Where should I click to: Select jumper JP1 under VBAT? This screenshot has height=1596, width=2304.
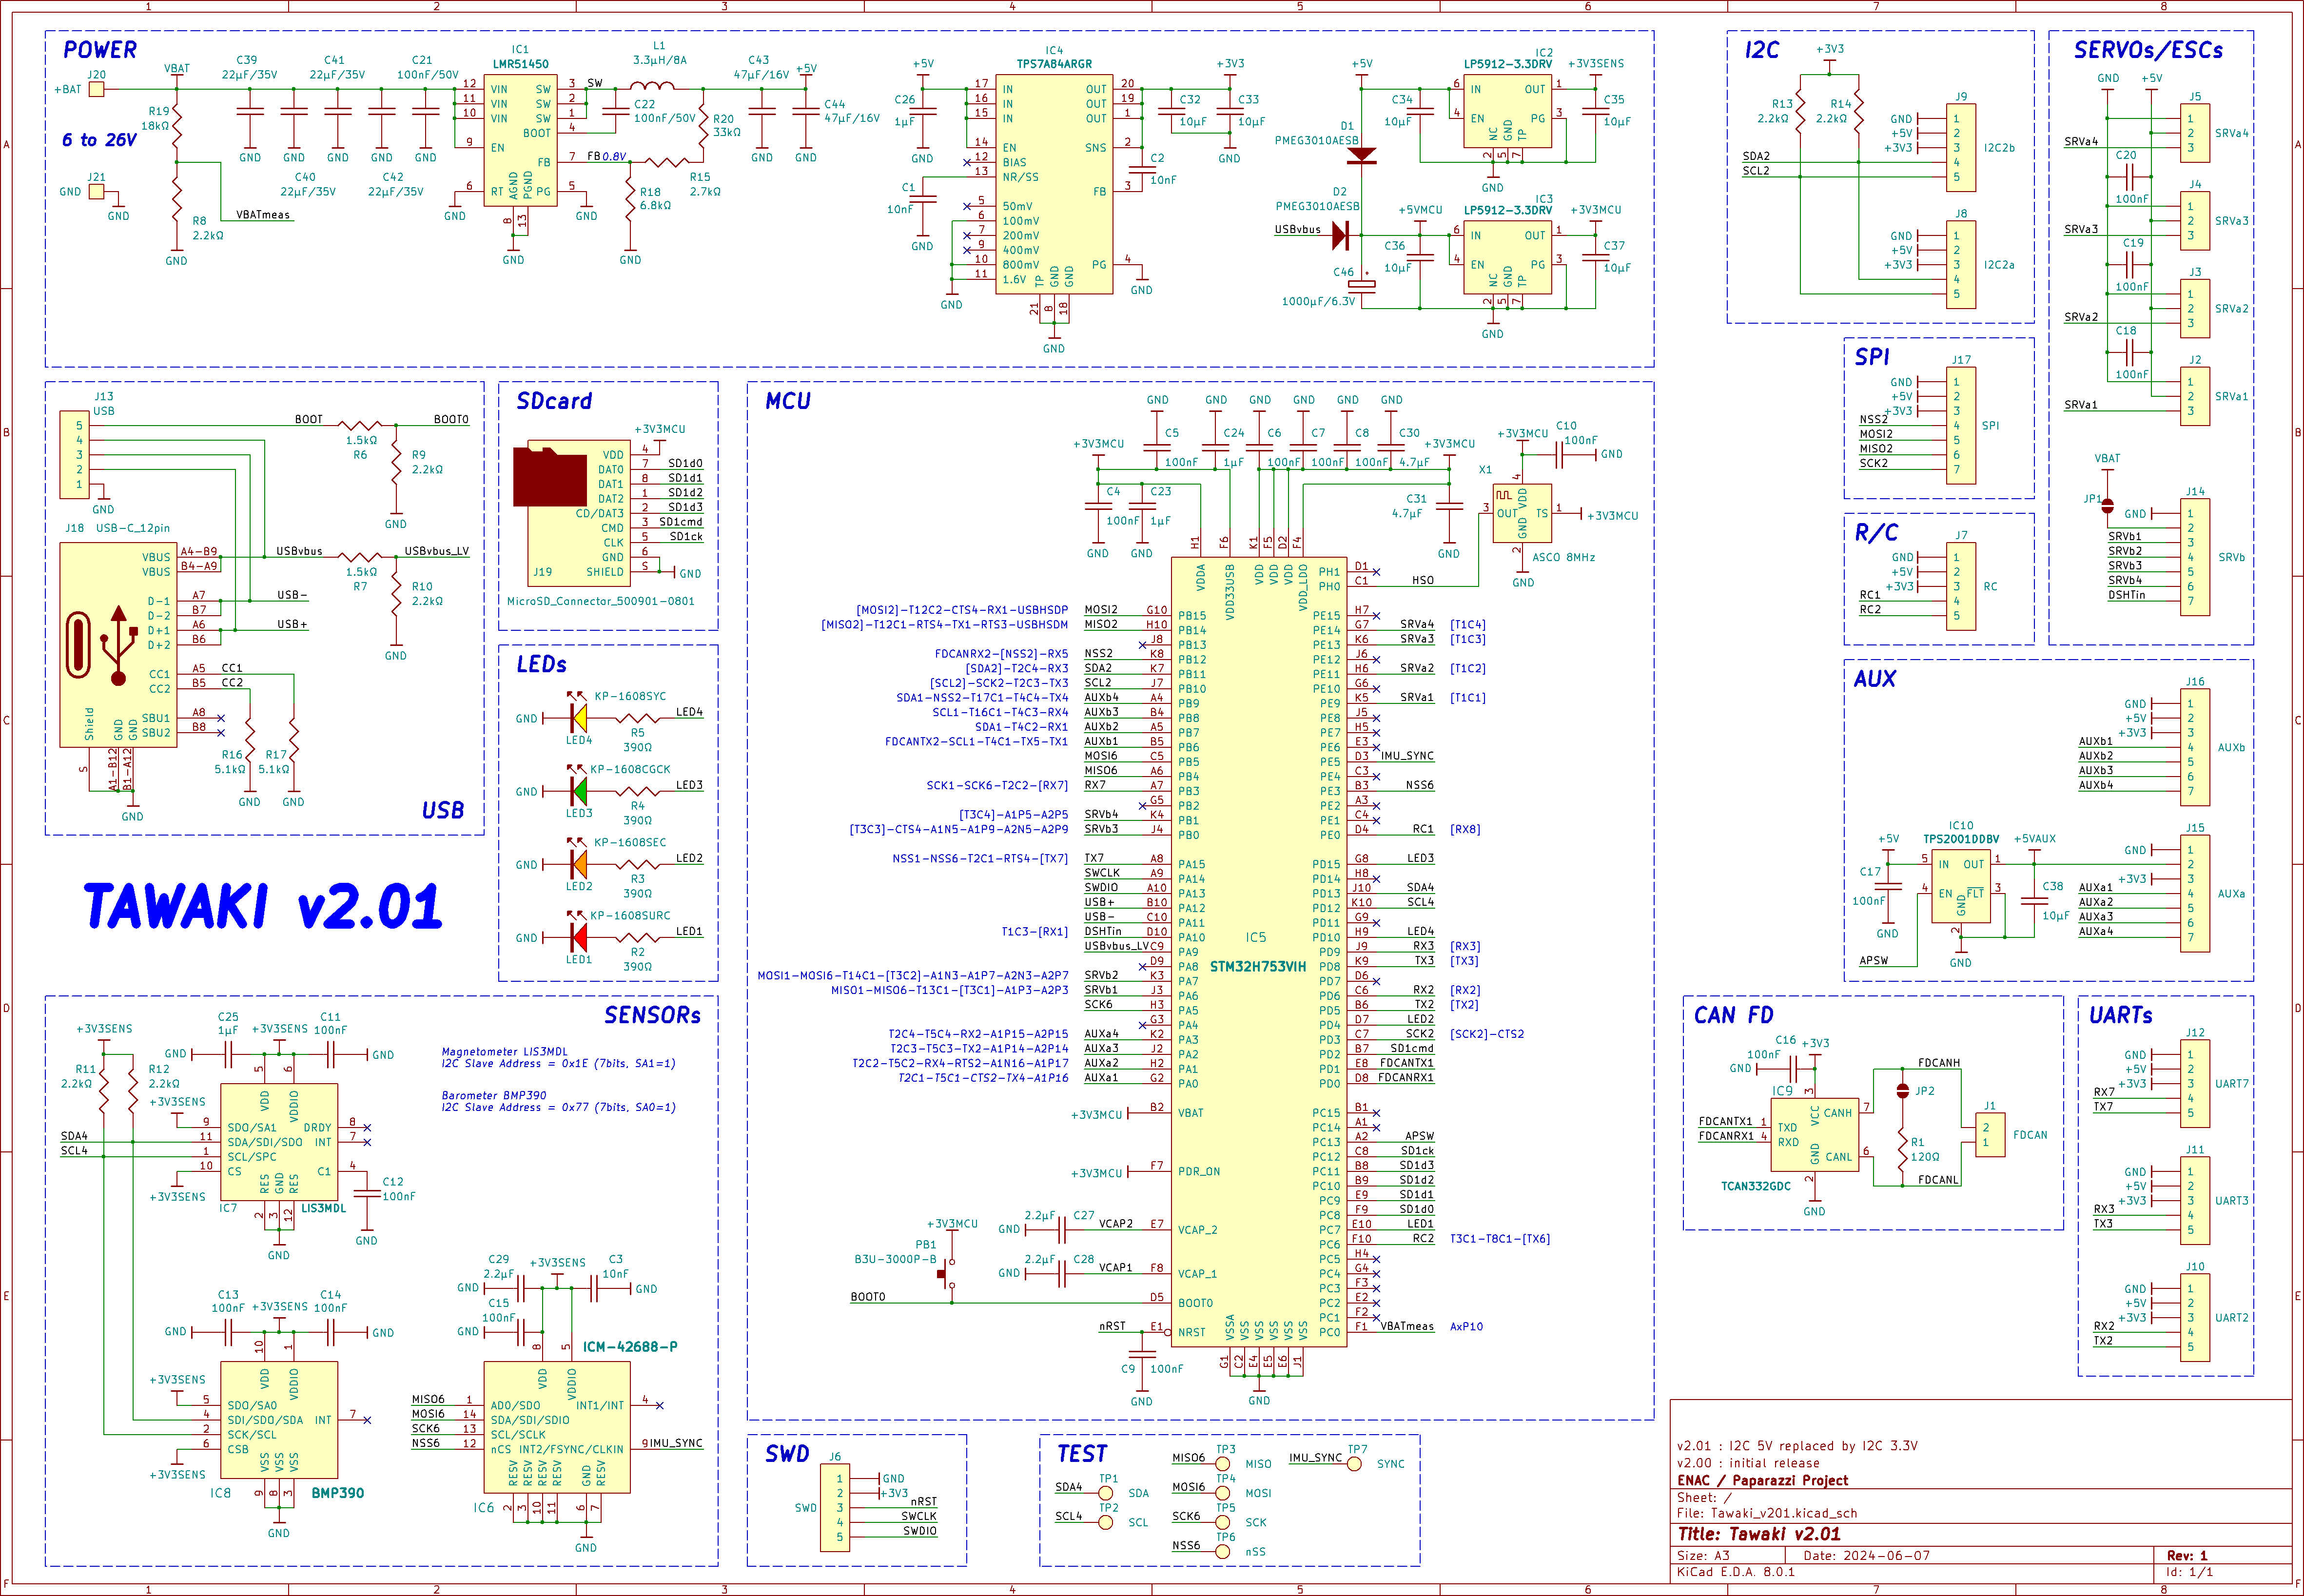pos(2108,505)
